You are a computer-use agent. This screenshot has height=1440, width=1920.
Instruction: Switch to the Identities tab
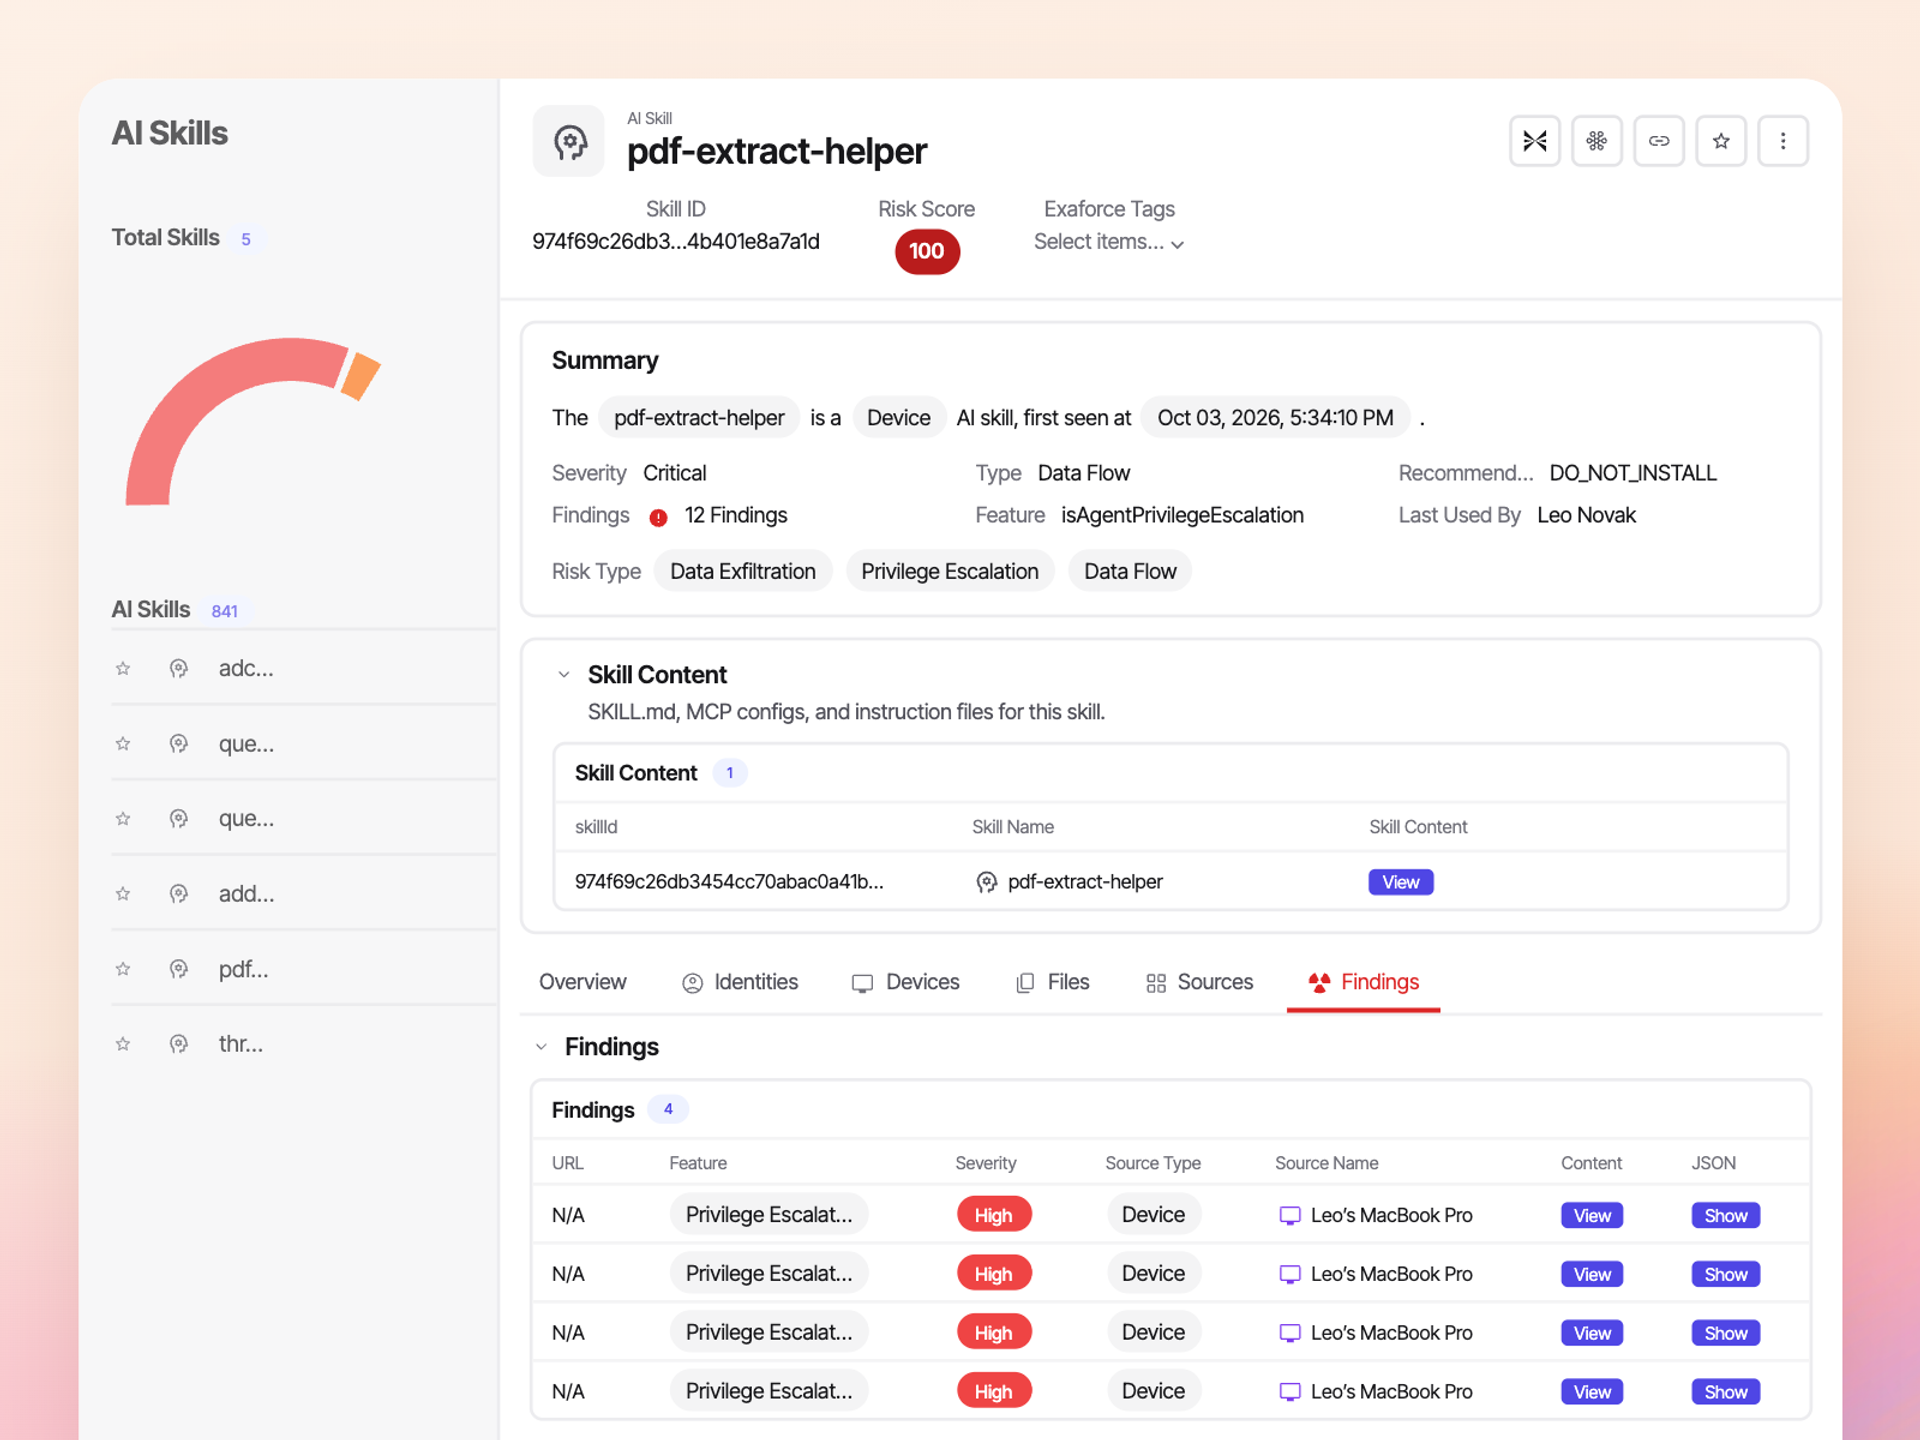[740, 982]
